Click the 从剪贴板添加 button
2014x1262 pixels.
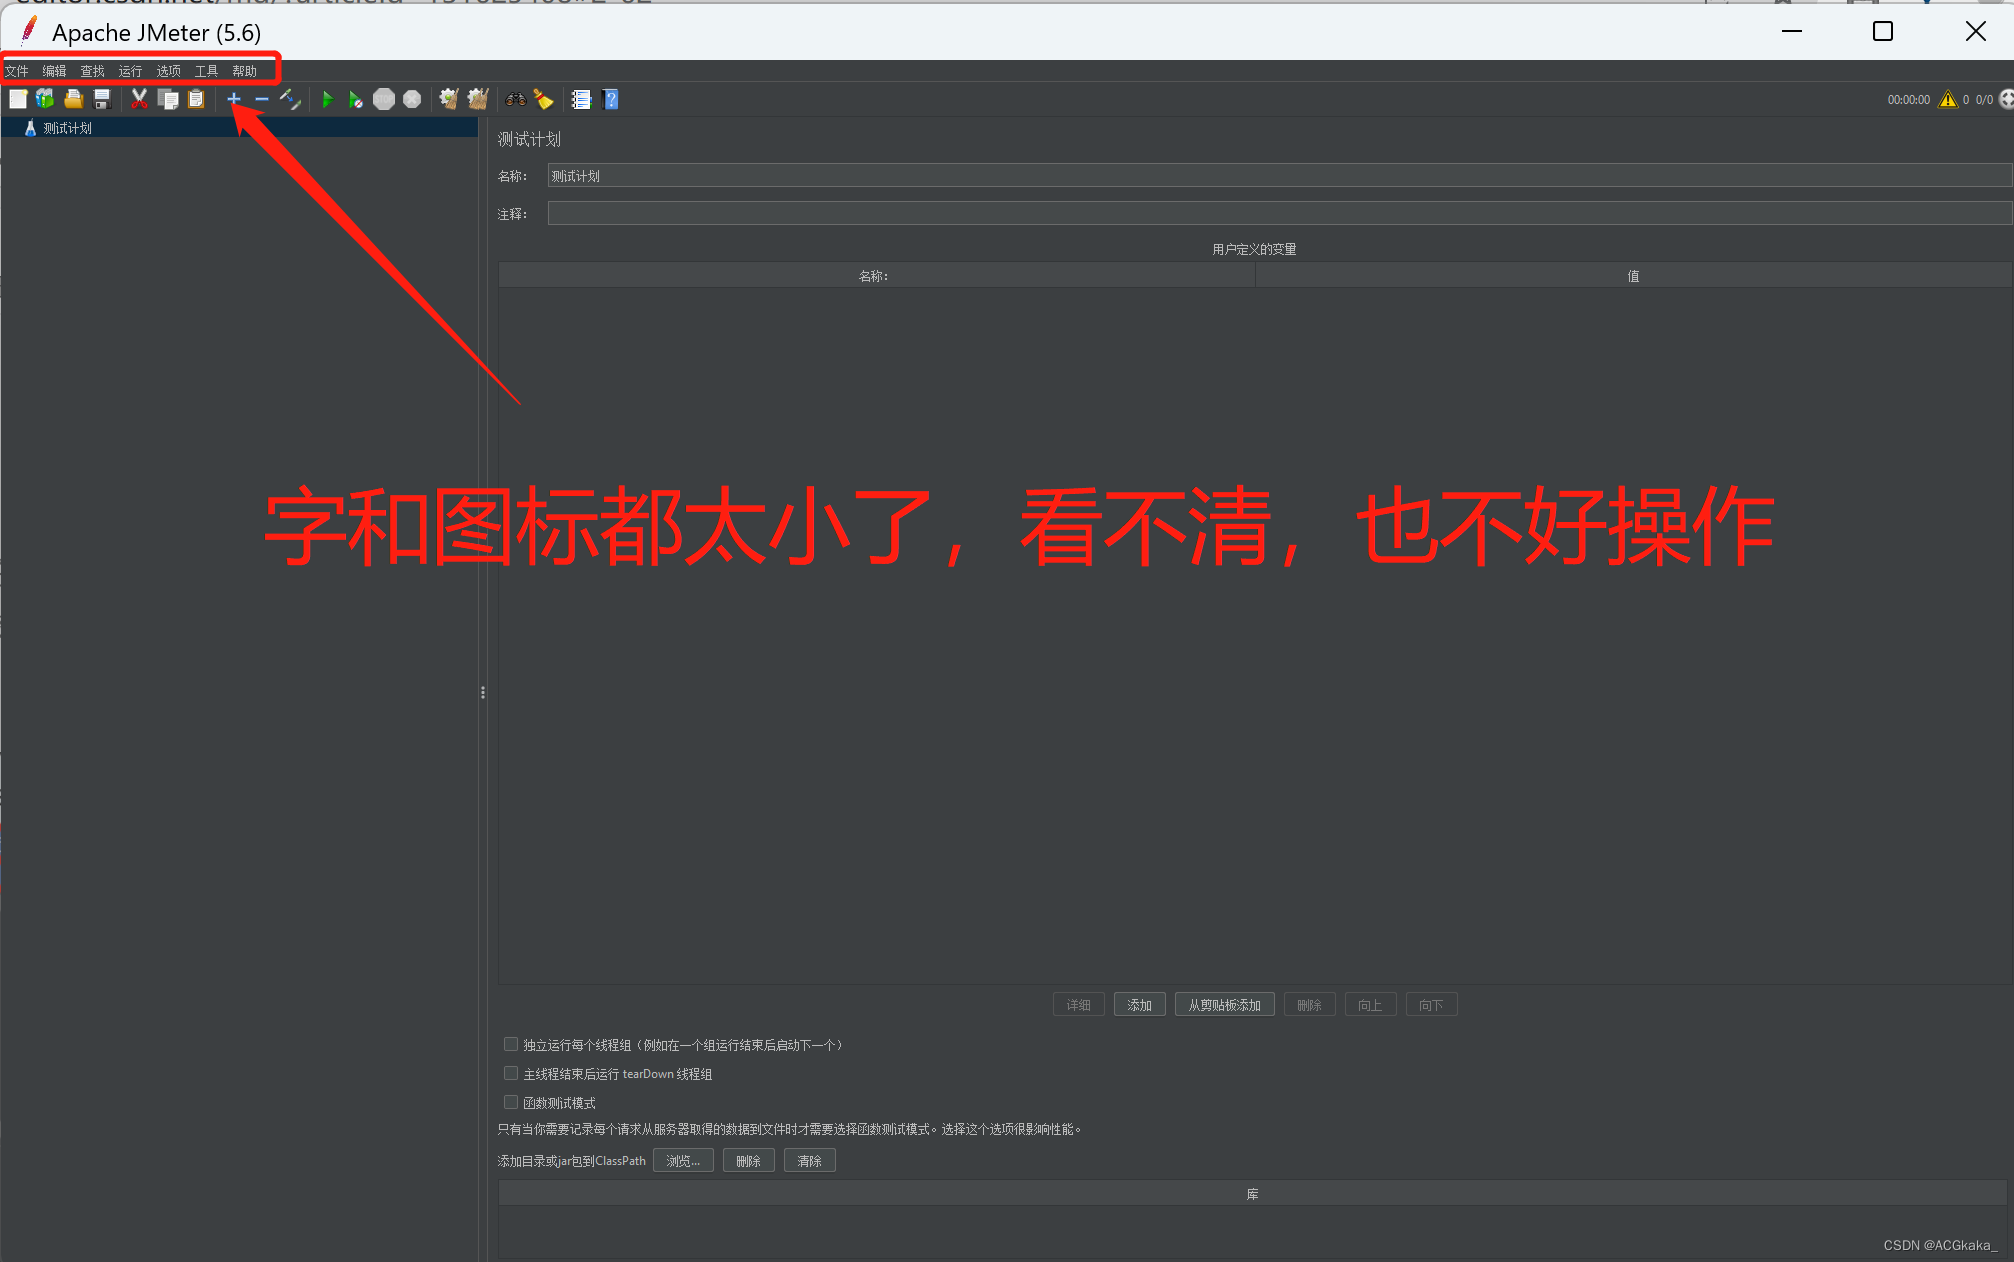1225,1005
